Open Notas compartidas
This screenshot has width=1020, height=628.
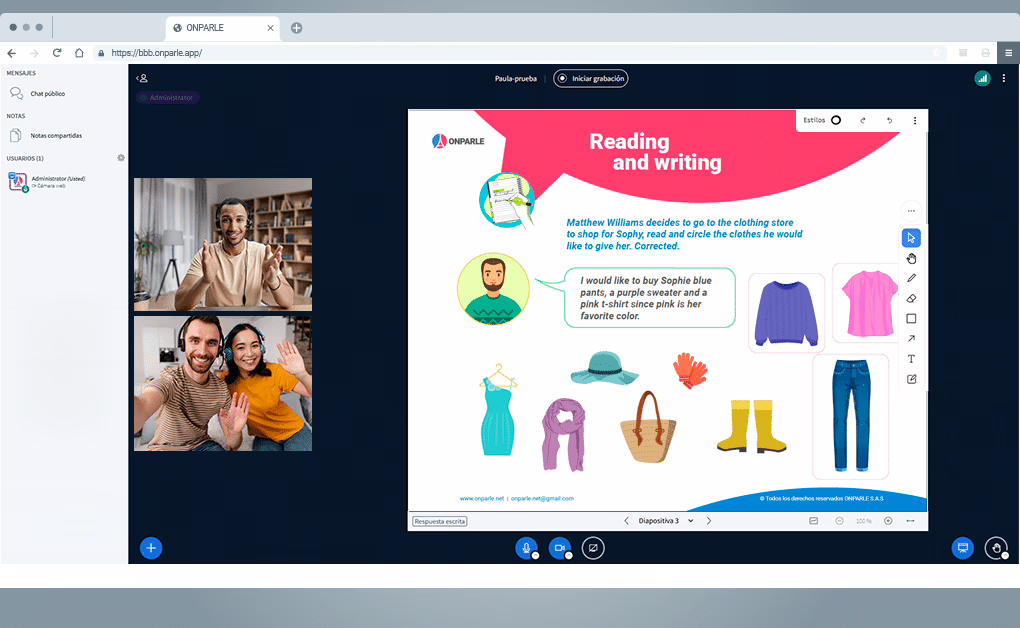pos(55,135)
